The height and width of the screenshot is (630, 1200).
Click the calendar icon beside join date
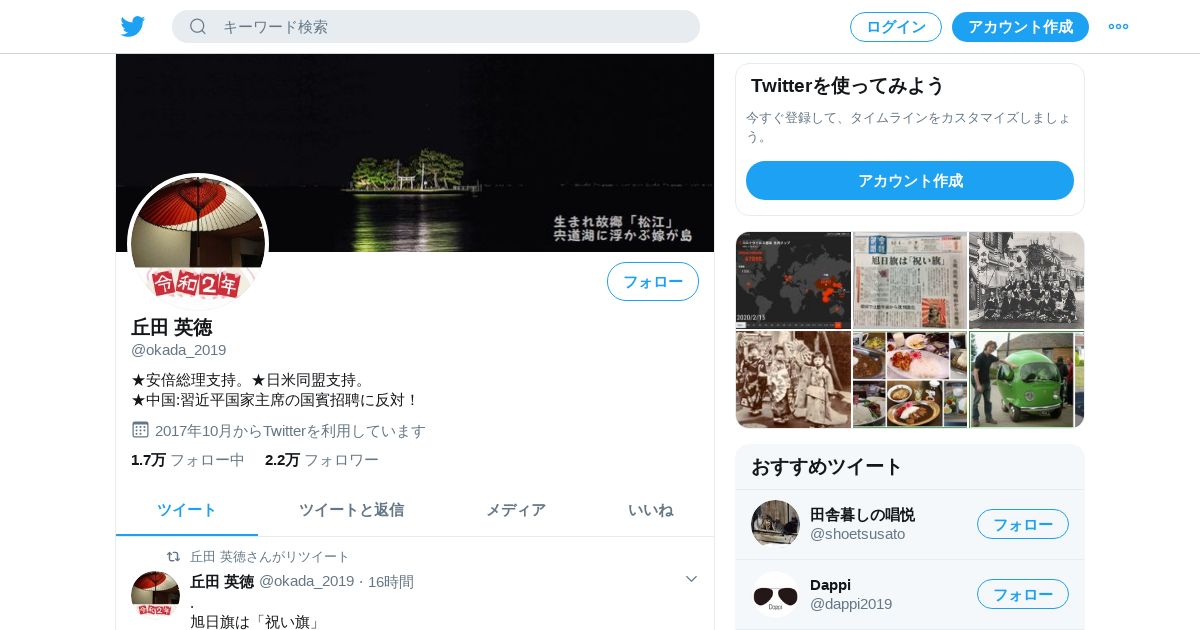click(x=140, y=430)
